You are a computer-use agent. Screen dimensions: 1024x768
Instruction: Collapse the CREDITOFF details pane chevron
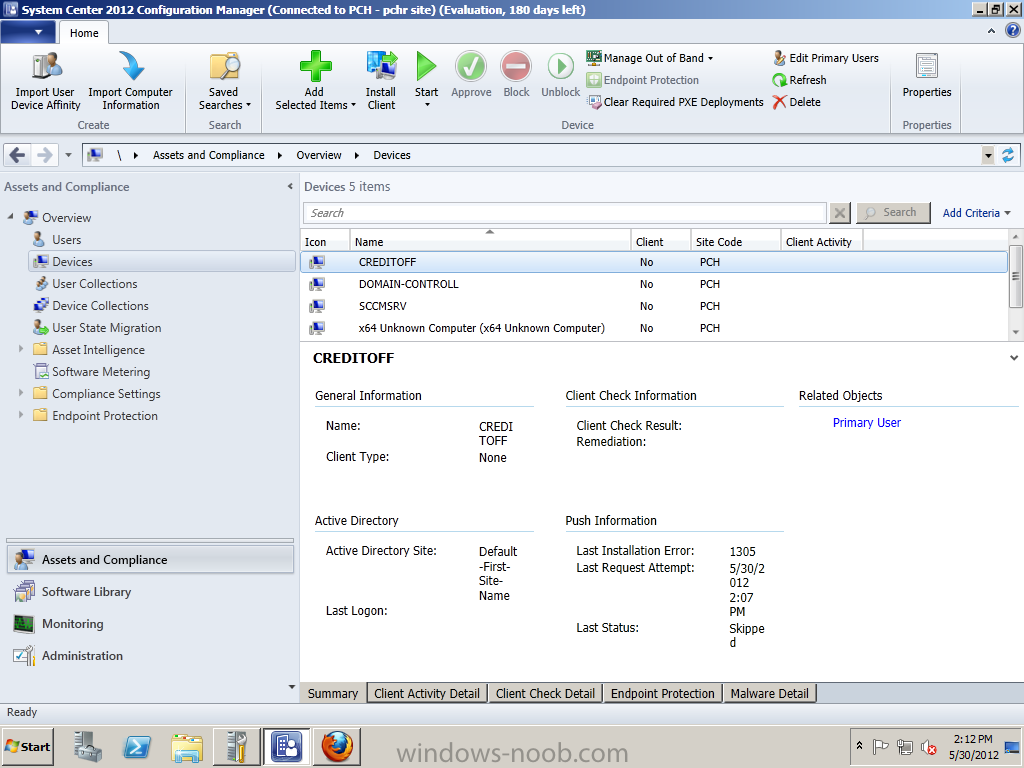(x=1014, y=358)
